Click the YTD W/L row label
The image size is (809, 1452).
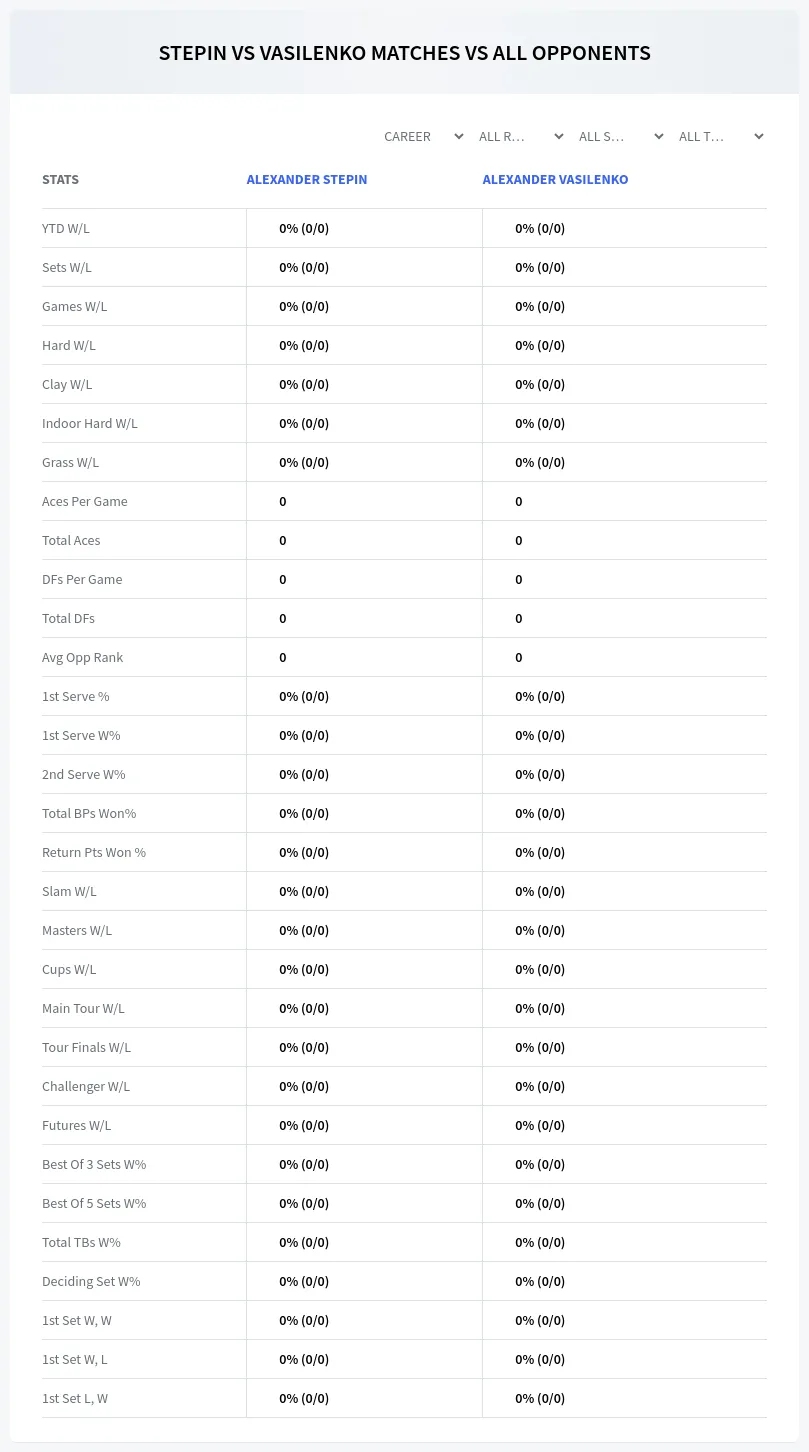click(66, 228)
